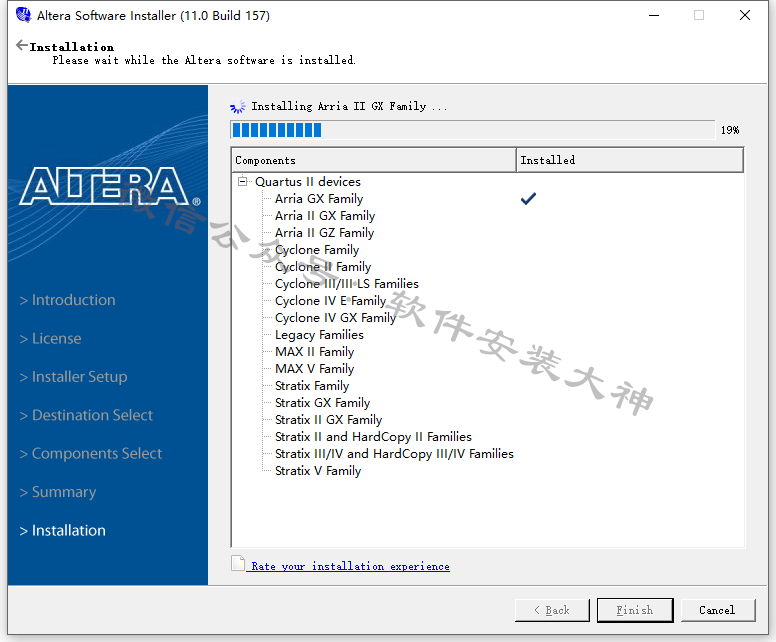Select Stratix V Family row
Screen dimensions: 776x642
[318, 471]
